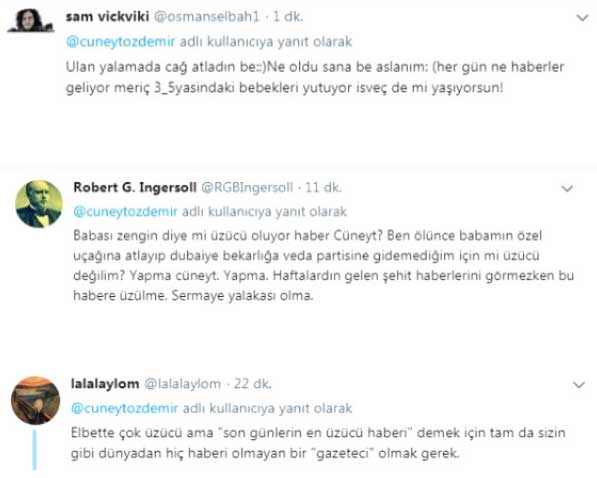Expand the more-options chevron on lalalaylom's tweet
Viewport: 597px width, 478px height.
(x=579, y=385)
